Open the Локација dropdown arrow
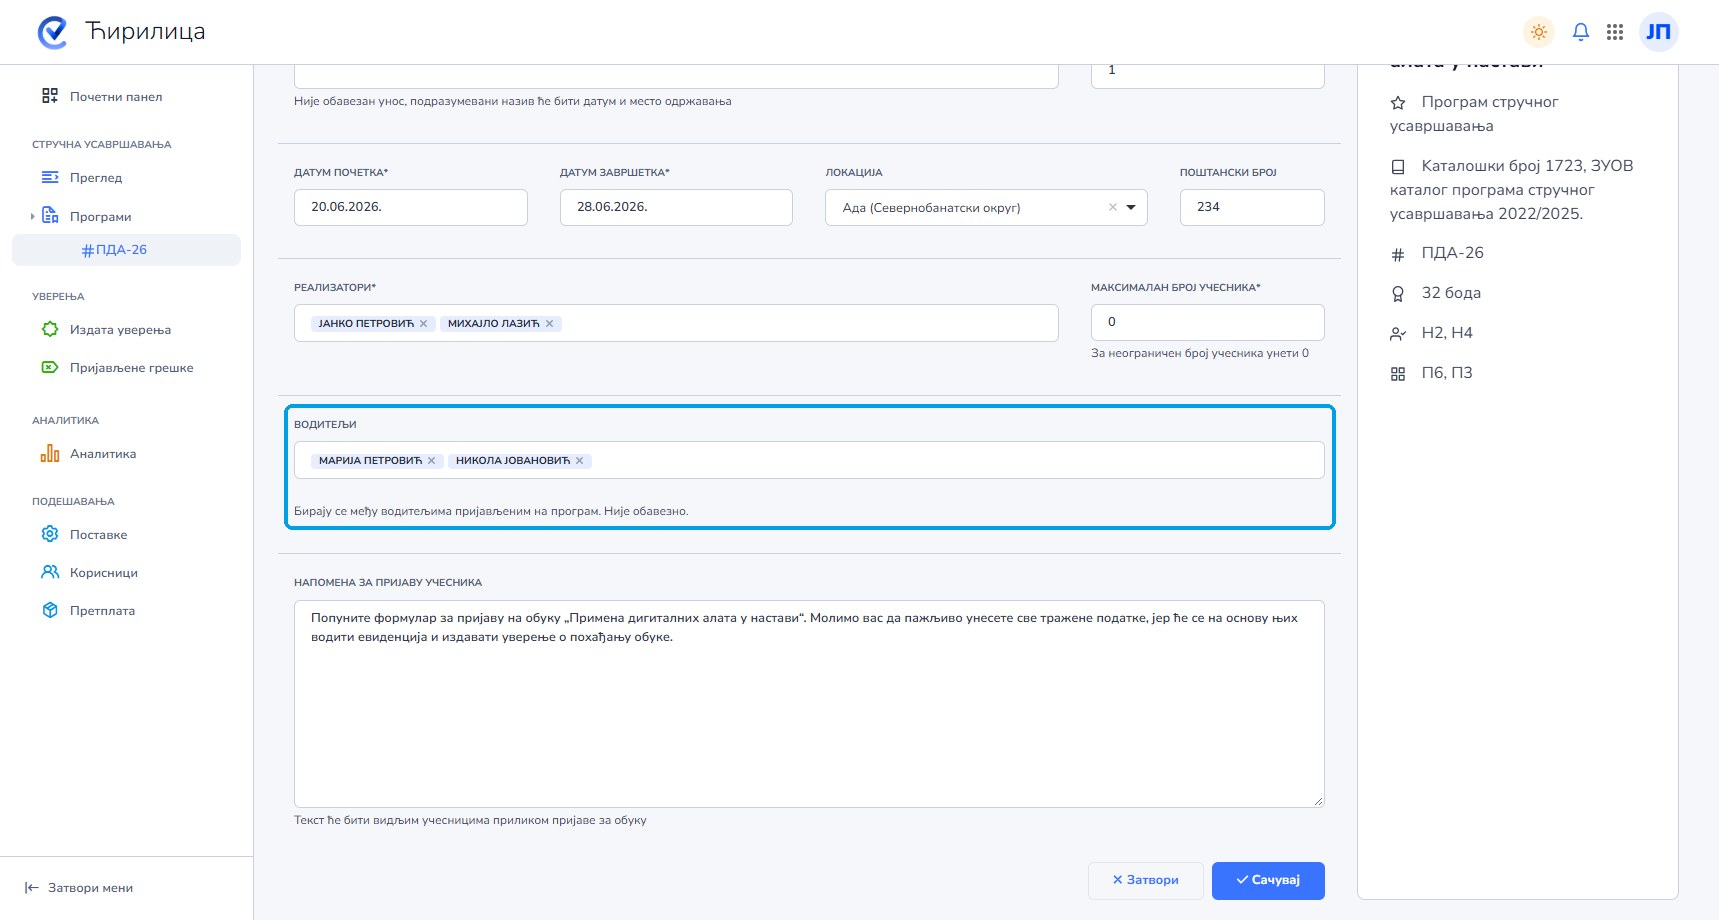1719x920 pixels. point(1131,208)
